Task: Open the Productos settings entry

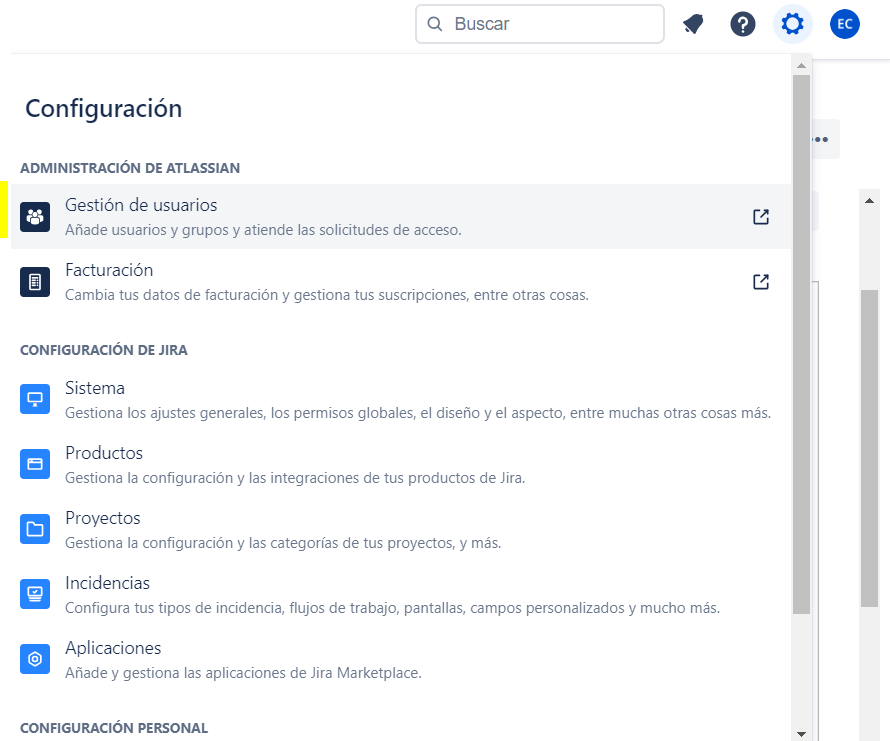Action: tap(401, 464)
